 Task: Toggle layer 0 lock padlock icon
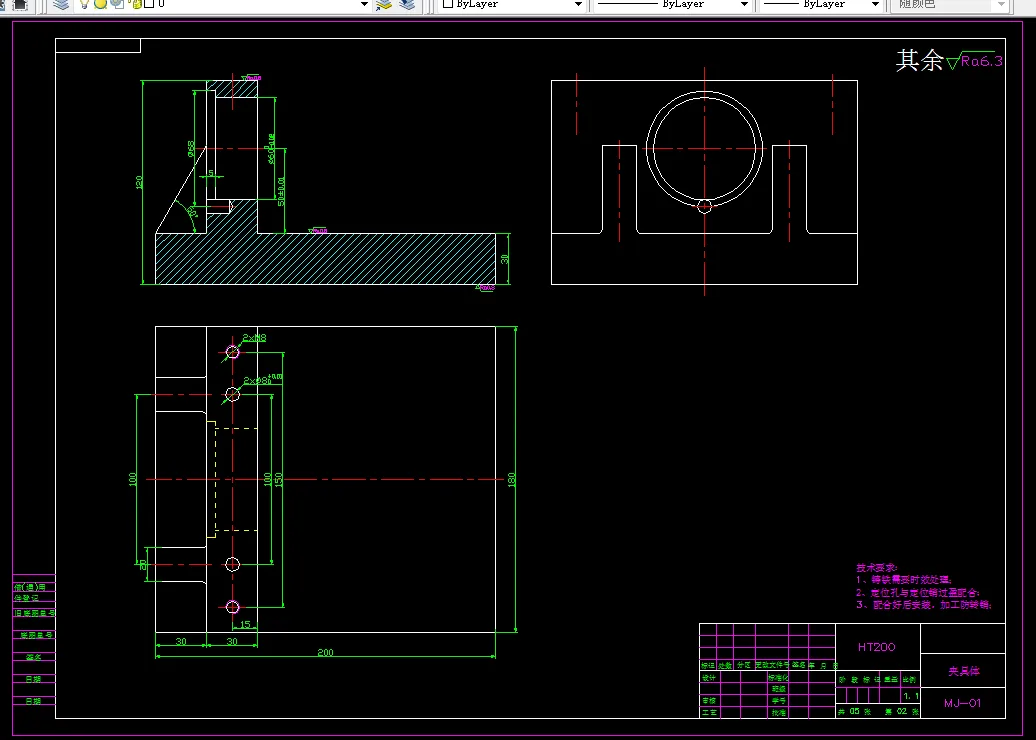(135, 4)
